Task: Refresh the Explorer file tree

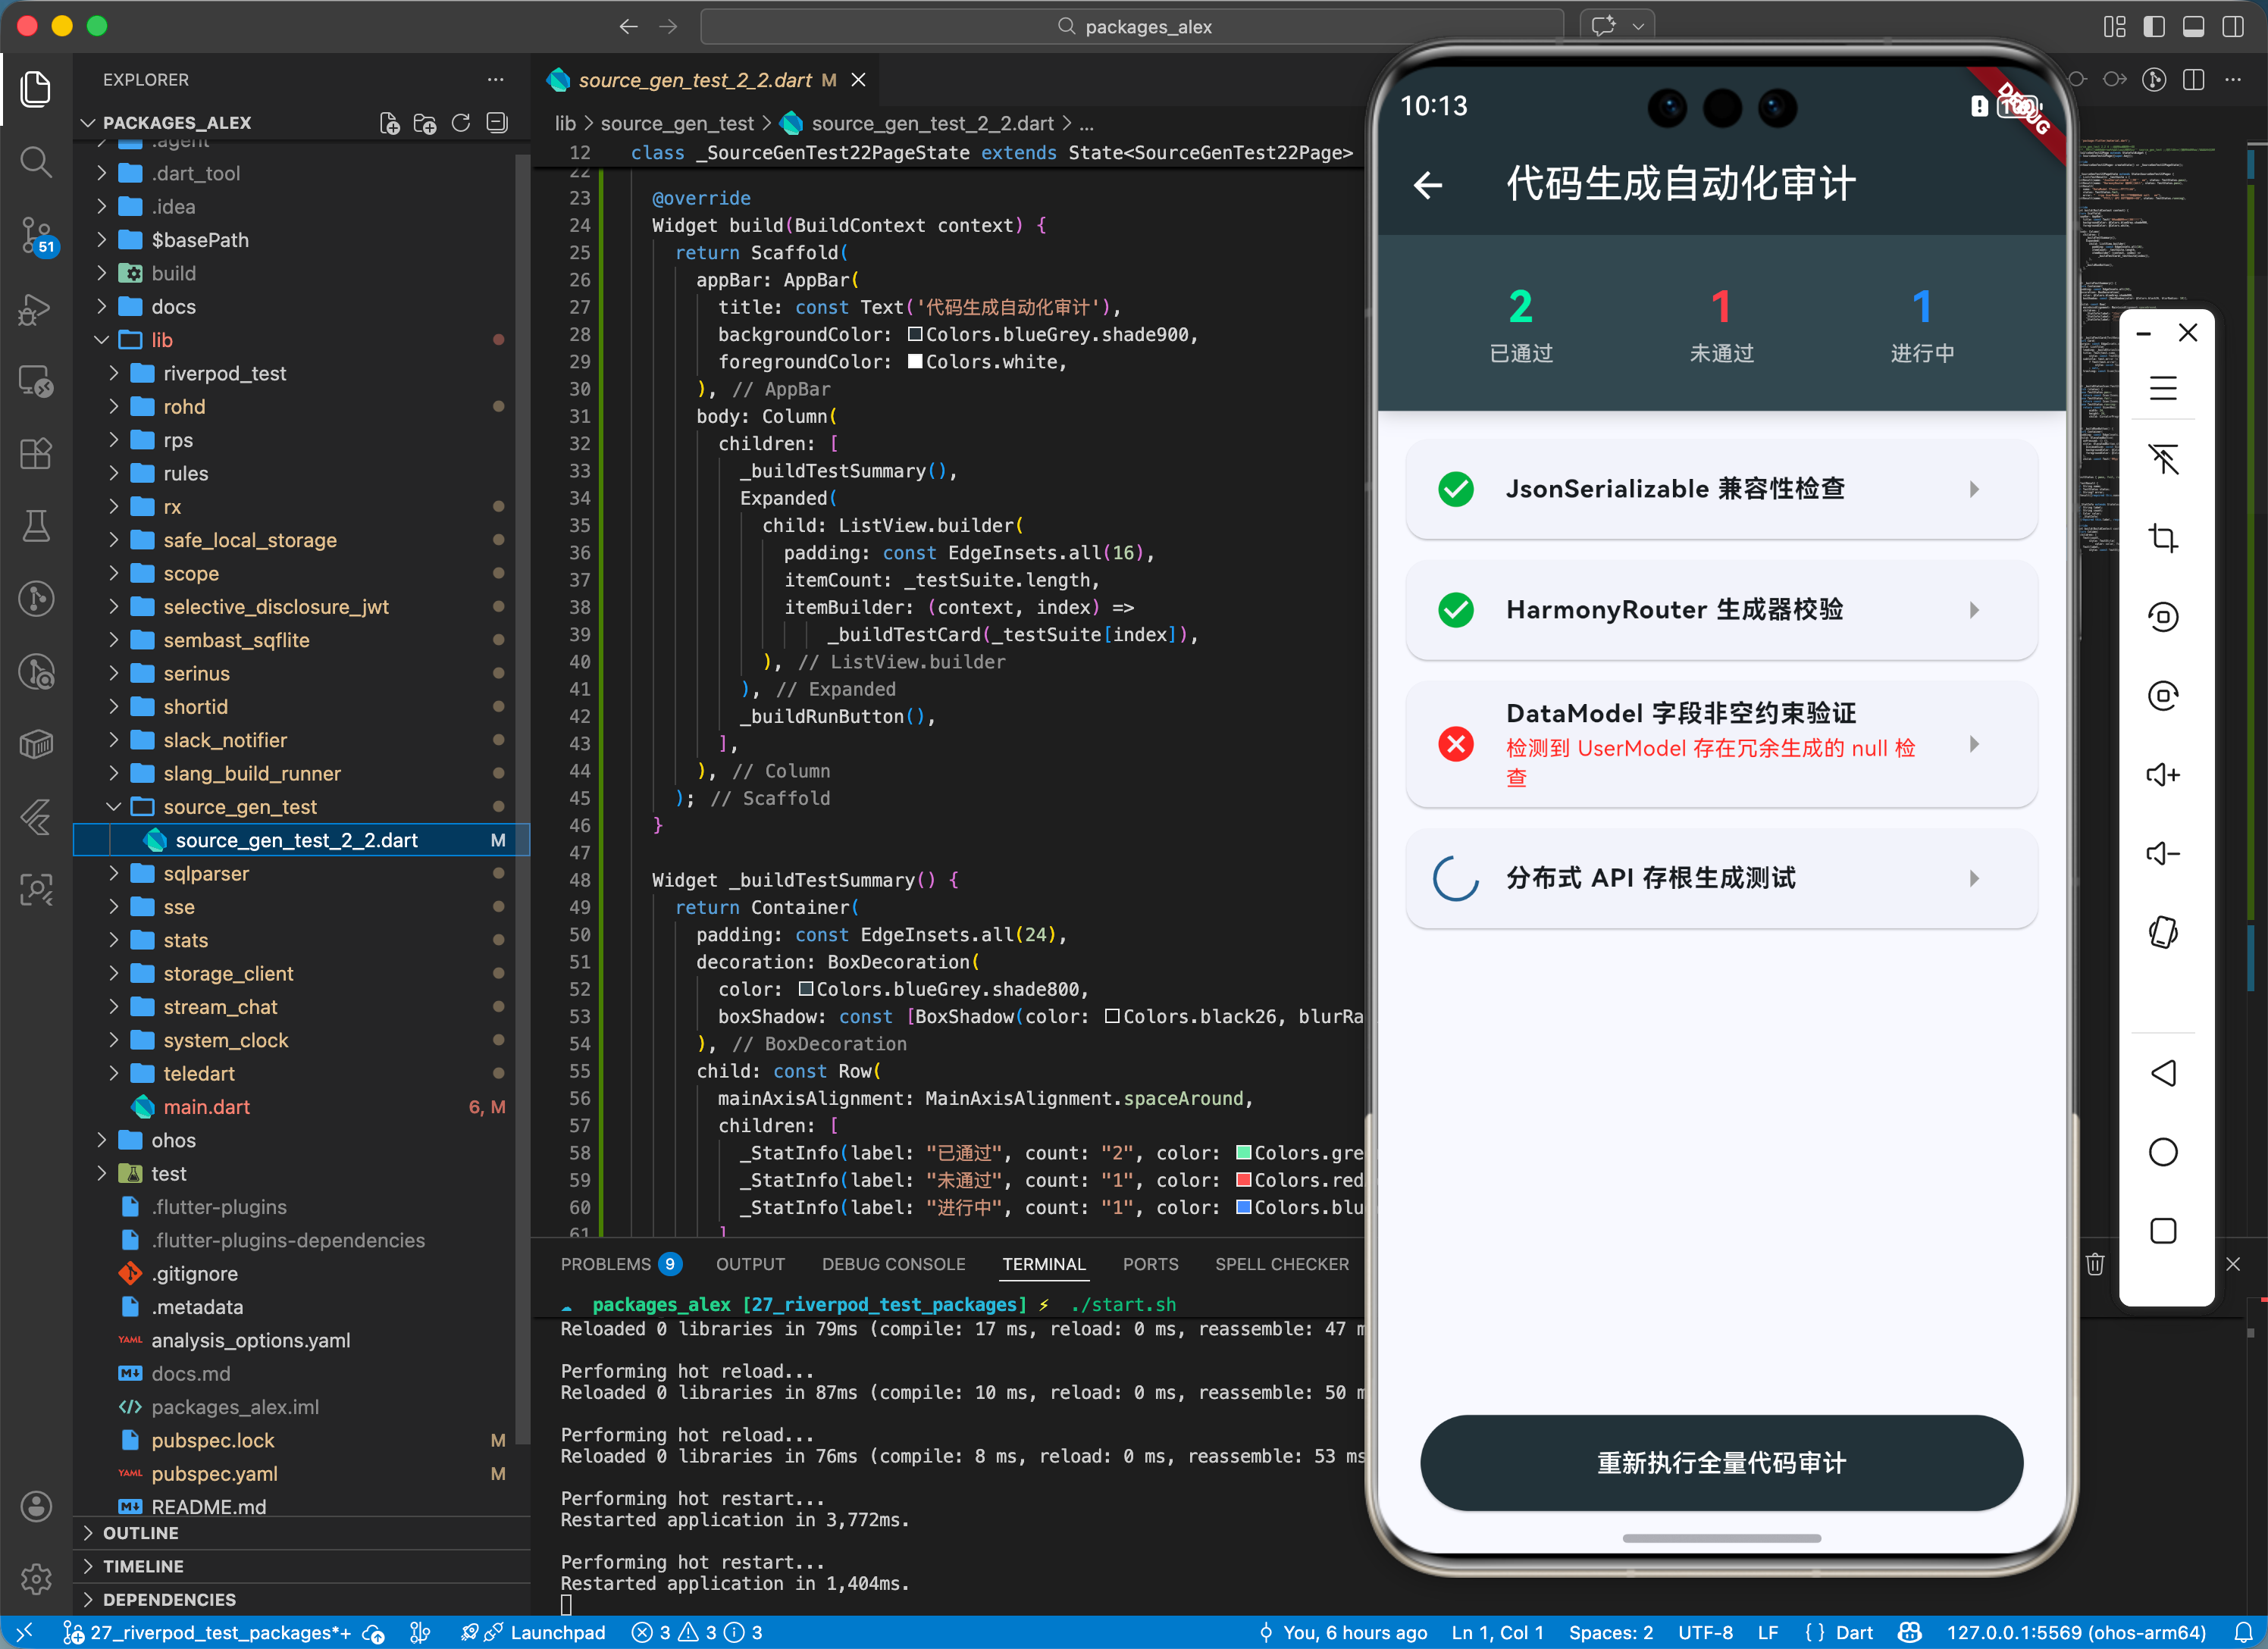Action: (x=461, y=123)
